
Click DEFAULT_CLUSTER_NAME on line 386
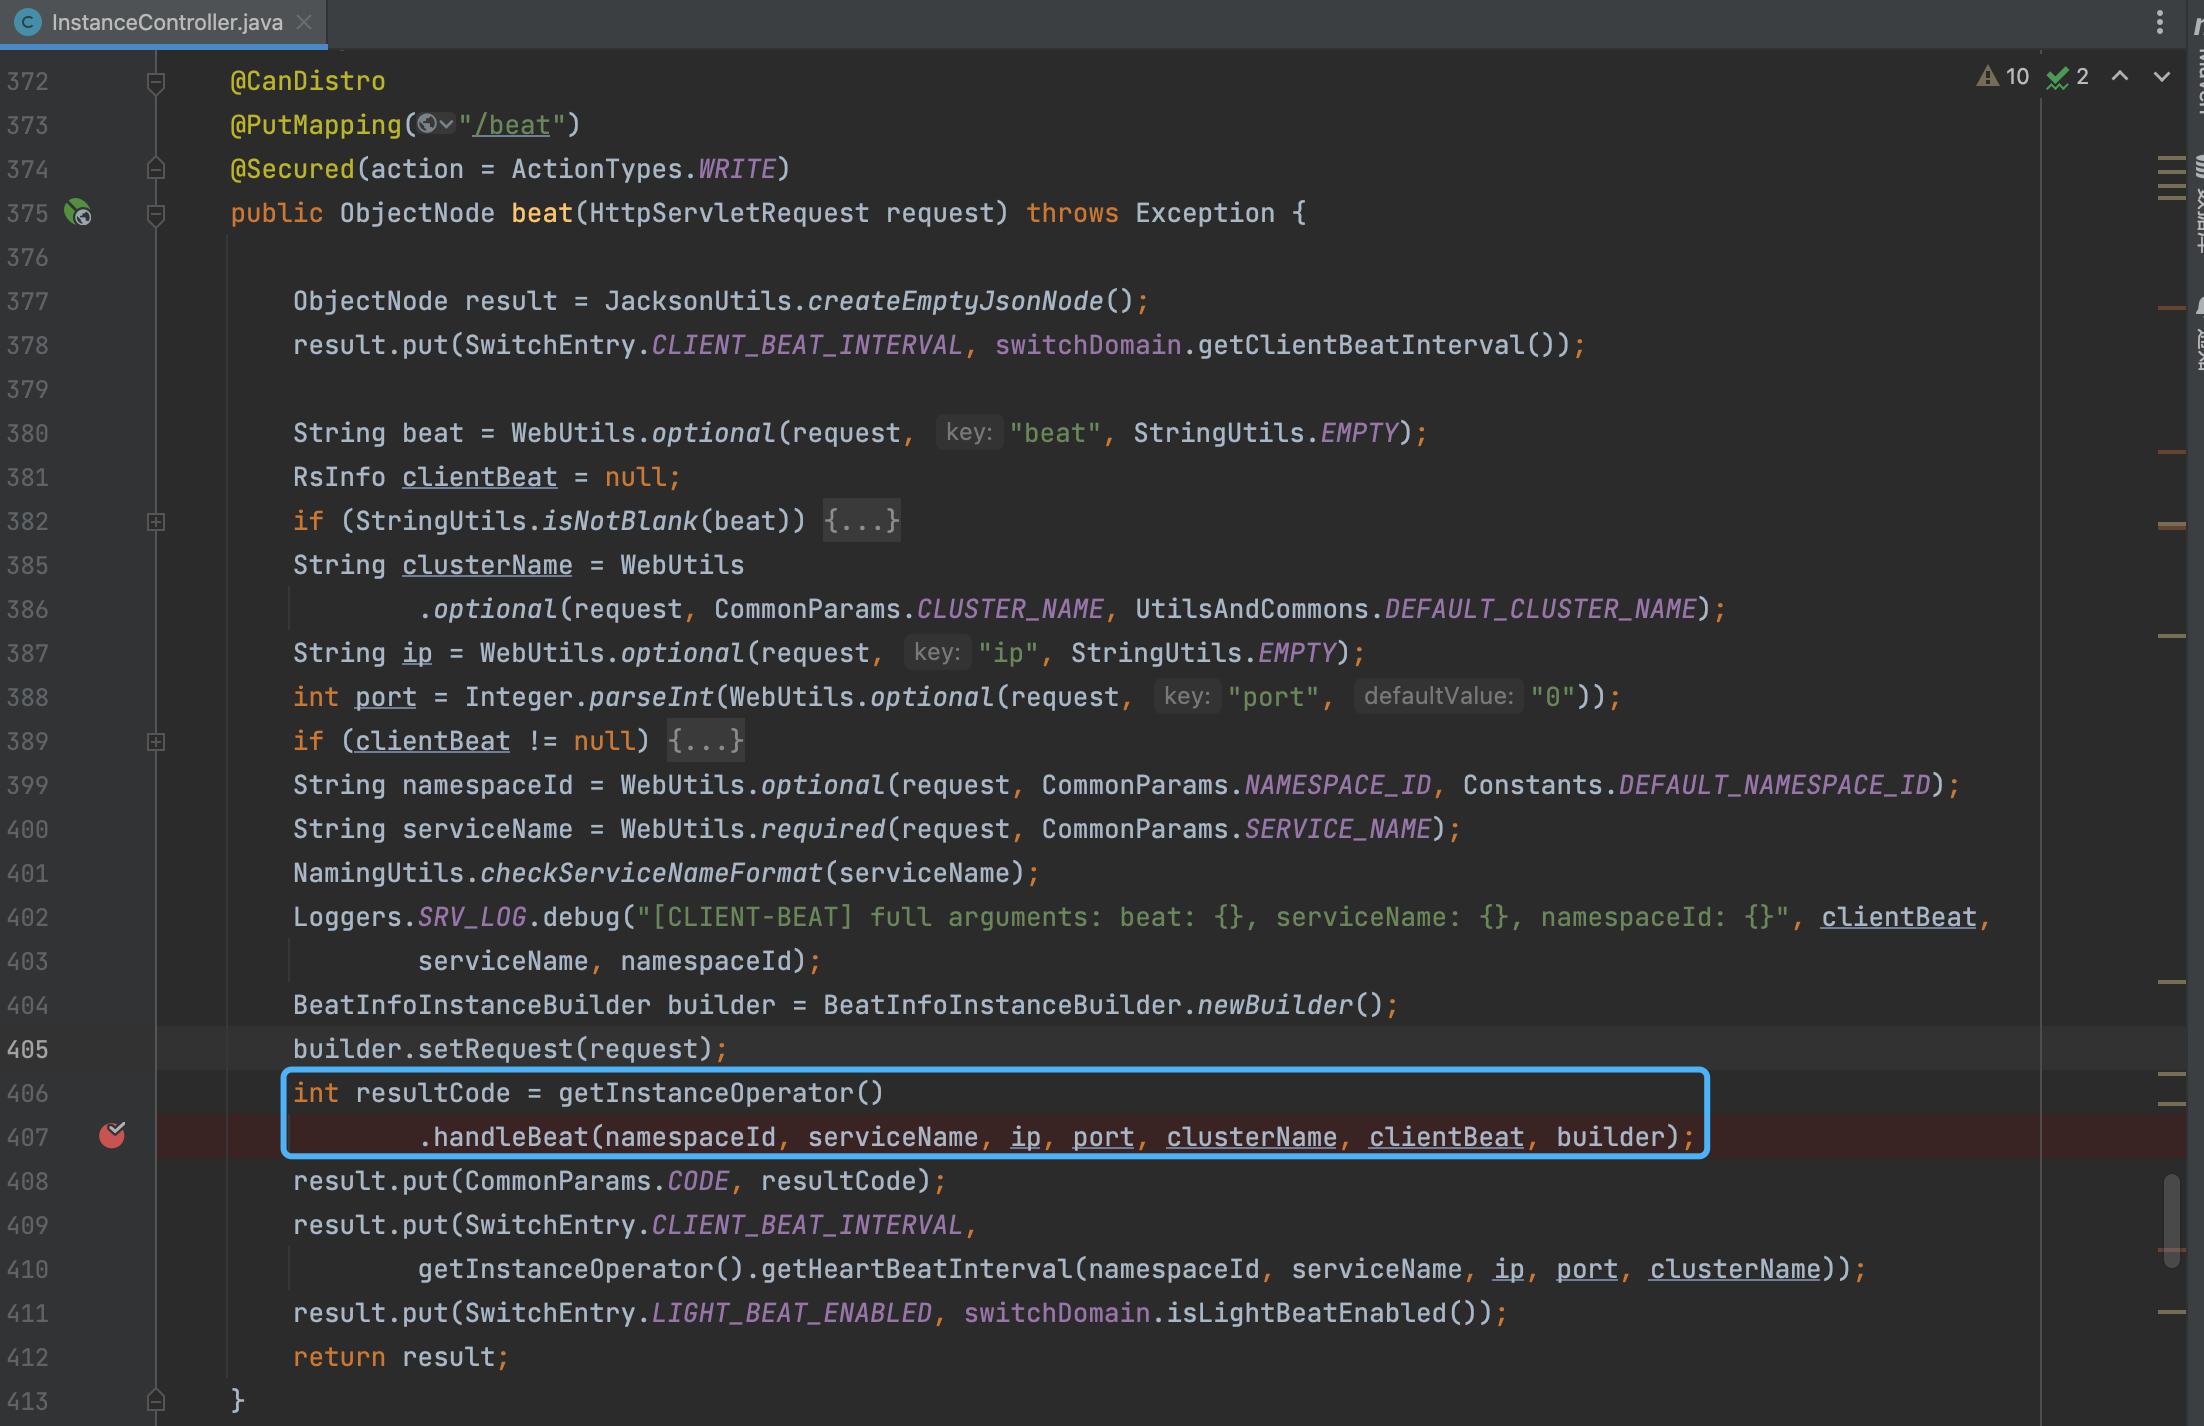click(x=1540, y=609)
